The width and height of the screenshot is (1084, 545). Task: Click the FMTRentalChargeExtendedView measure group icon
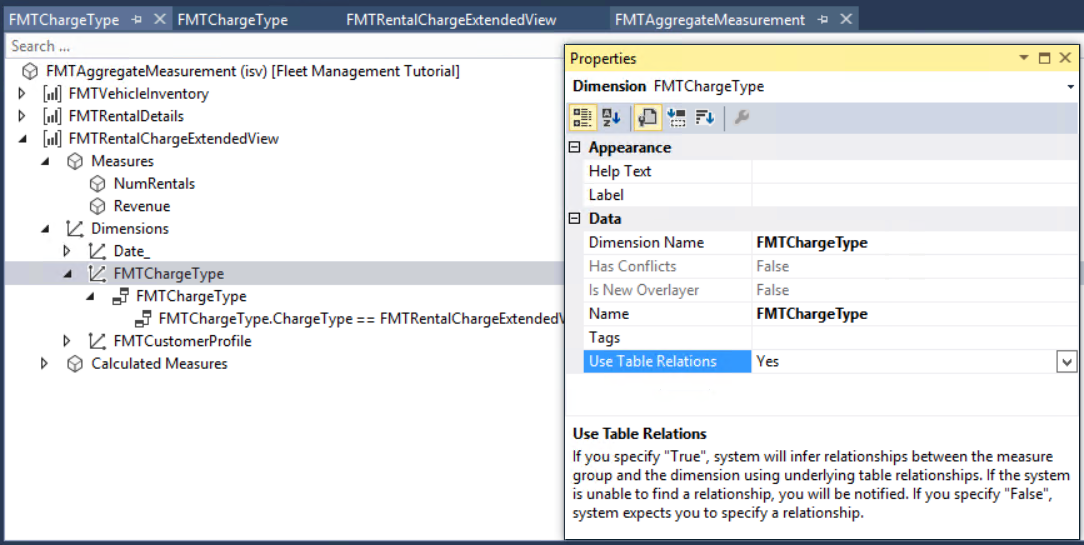coord(52,138)
